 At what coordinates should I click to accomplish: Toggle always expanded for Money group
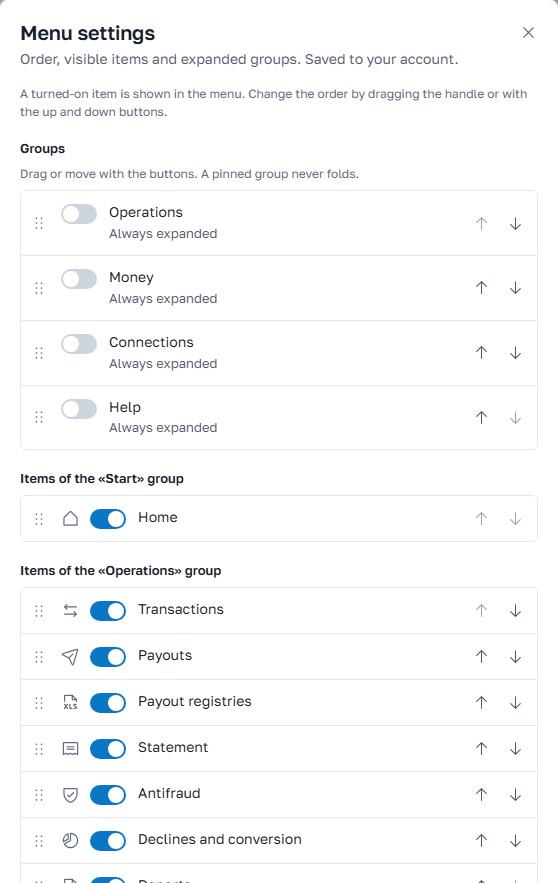pyautogui.click(x=79, y=279)
